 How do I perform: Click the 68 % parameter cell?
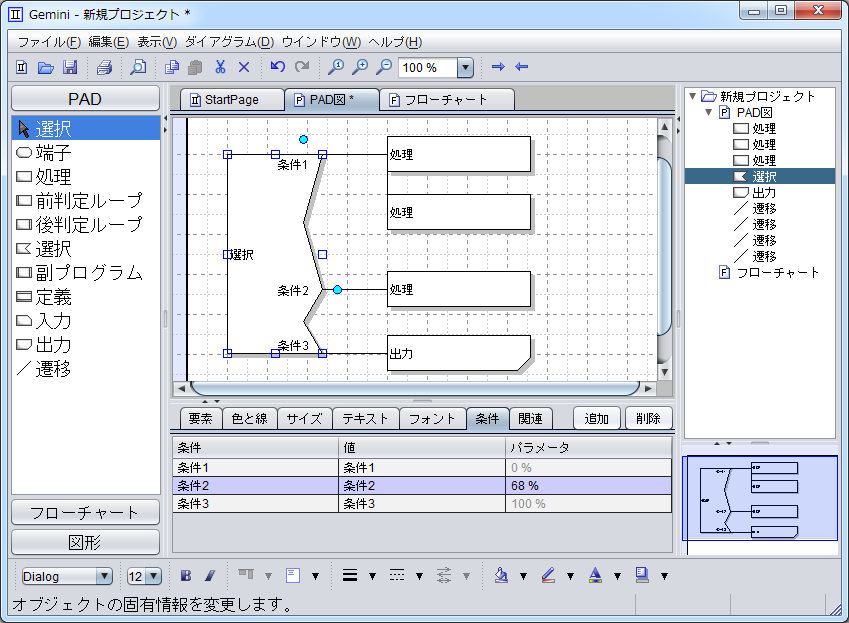[x=588, y=486]
